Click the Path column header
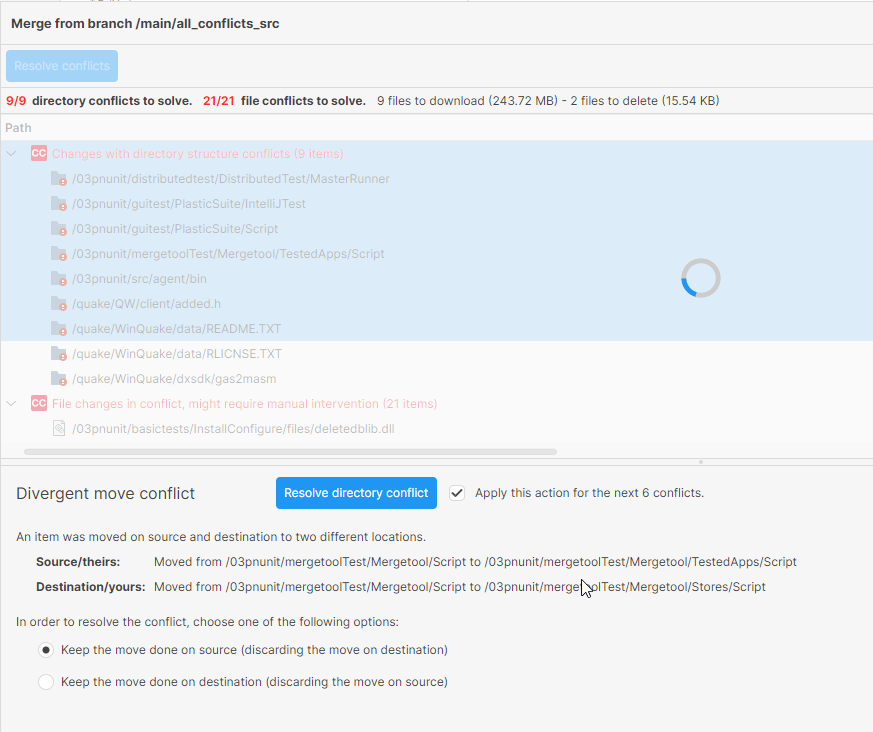The image size is (873, 732). point(17,127)
